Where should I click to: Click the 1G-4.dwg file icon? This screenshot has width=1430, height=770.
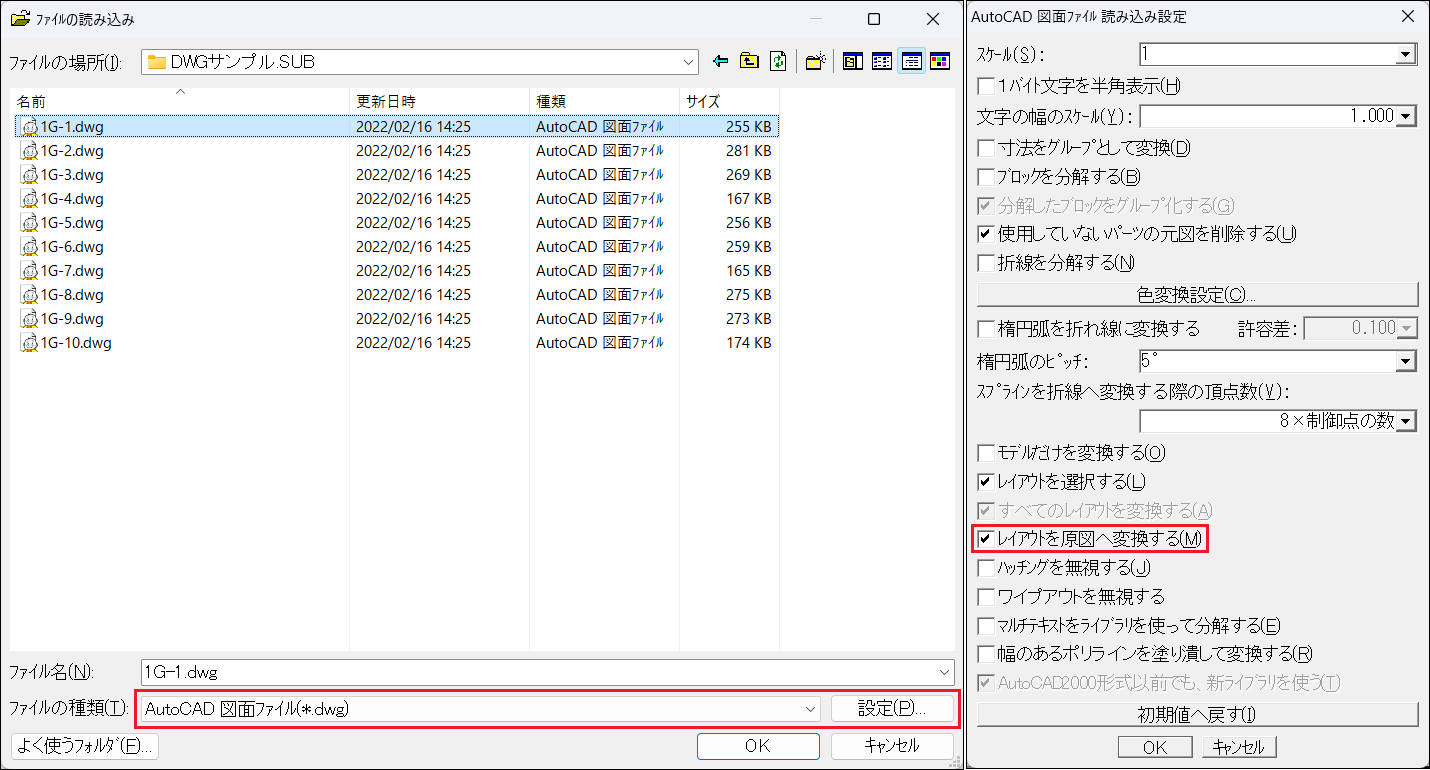29,199
